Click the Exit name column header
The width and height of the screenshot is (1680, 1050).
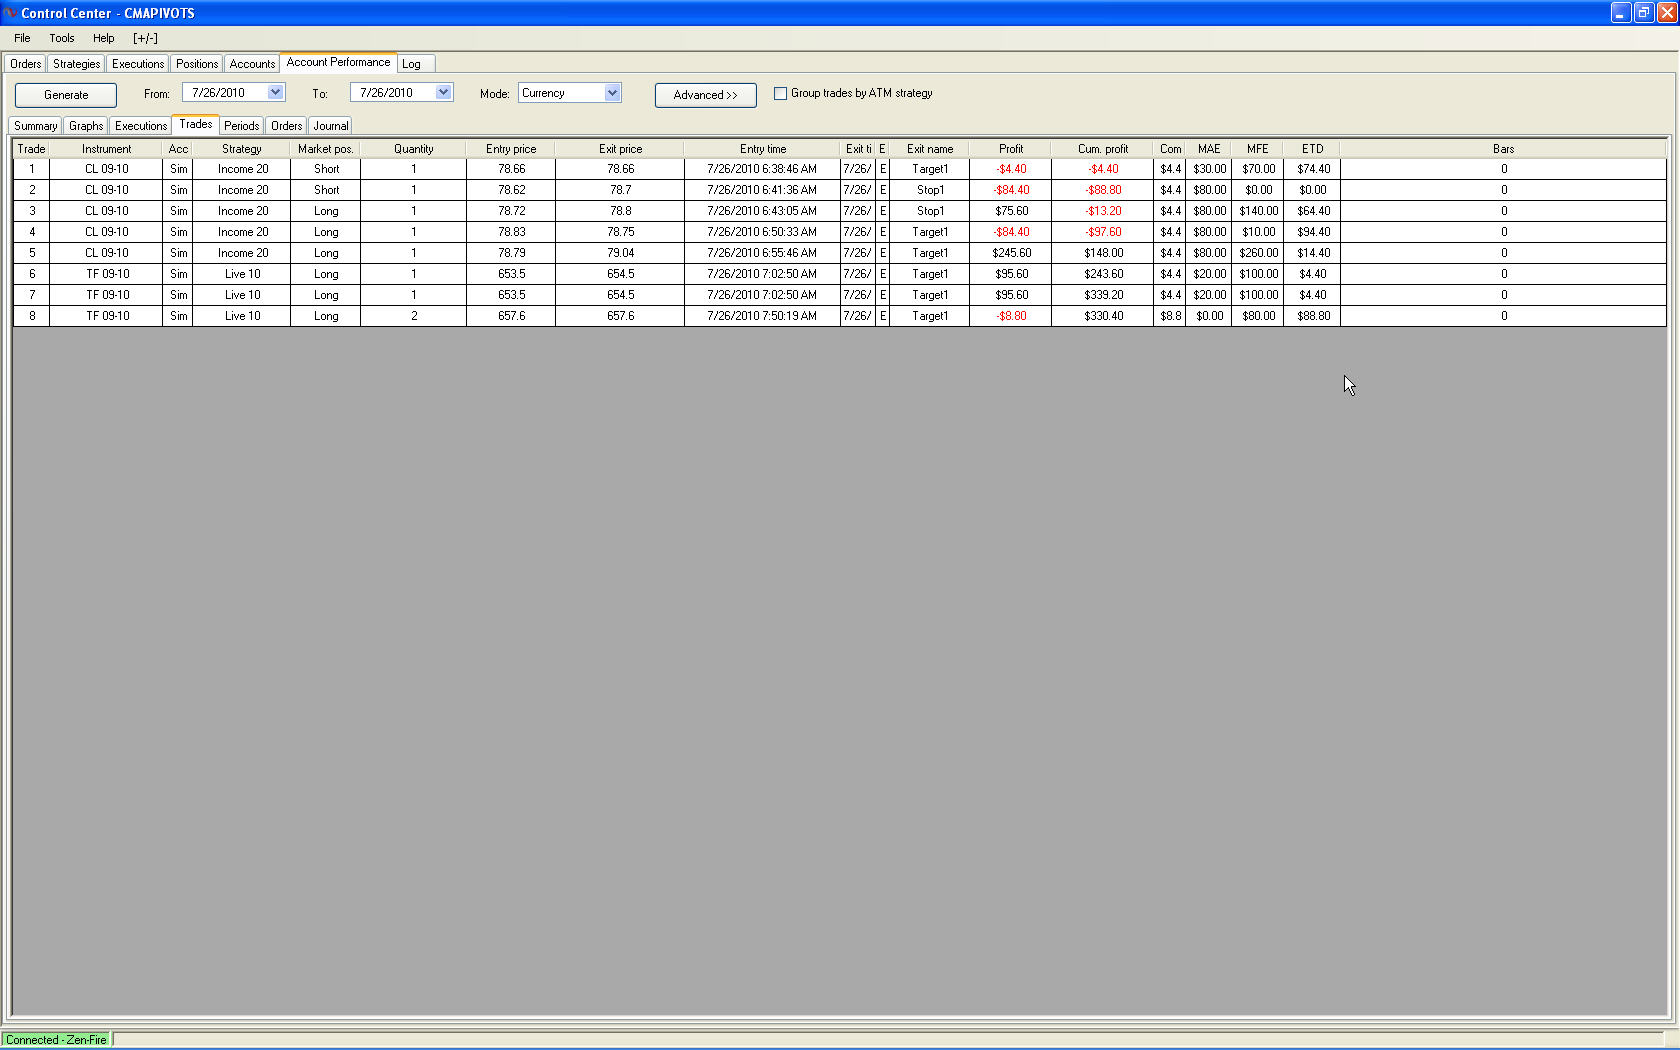pos(930,149)
